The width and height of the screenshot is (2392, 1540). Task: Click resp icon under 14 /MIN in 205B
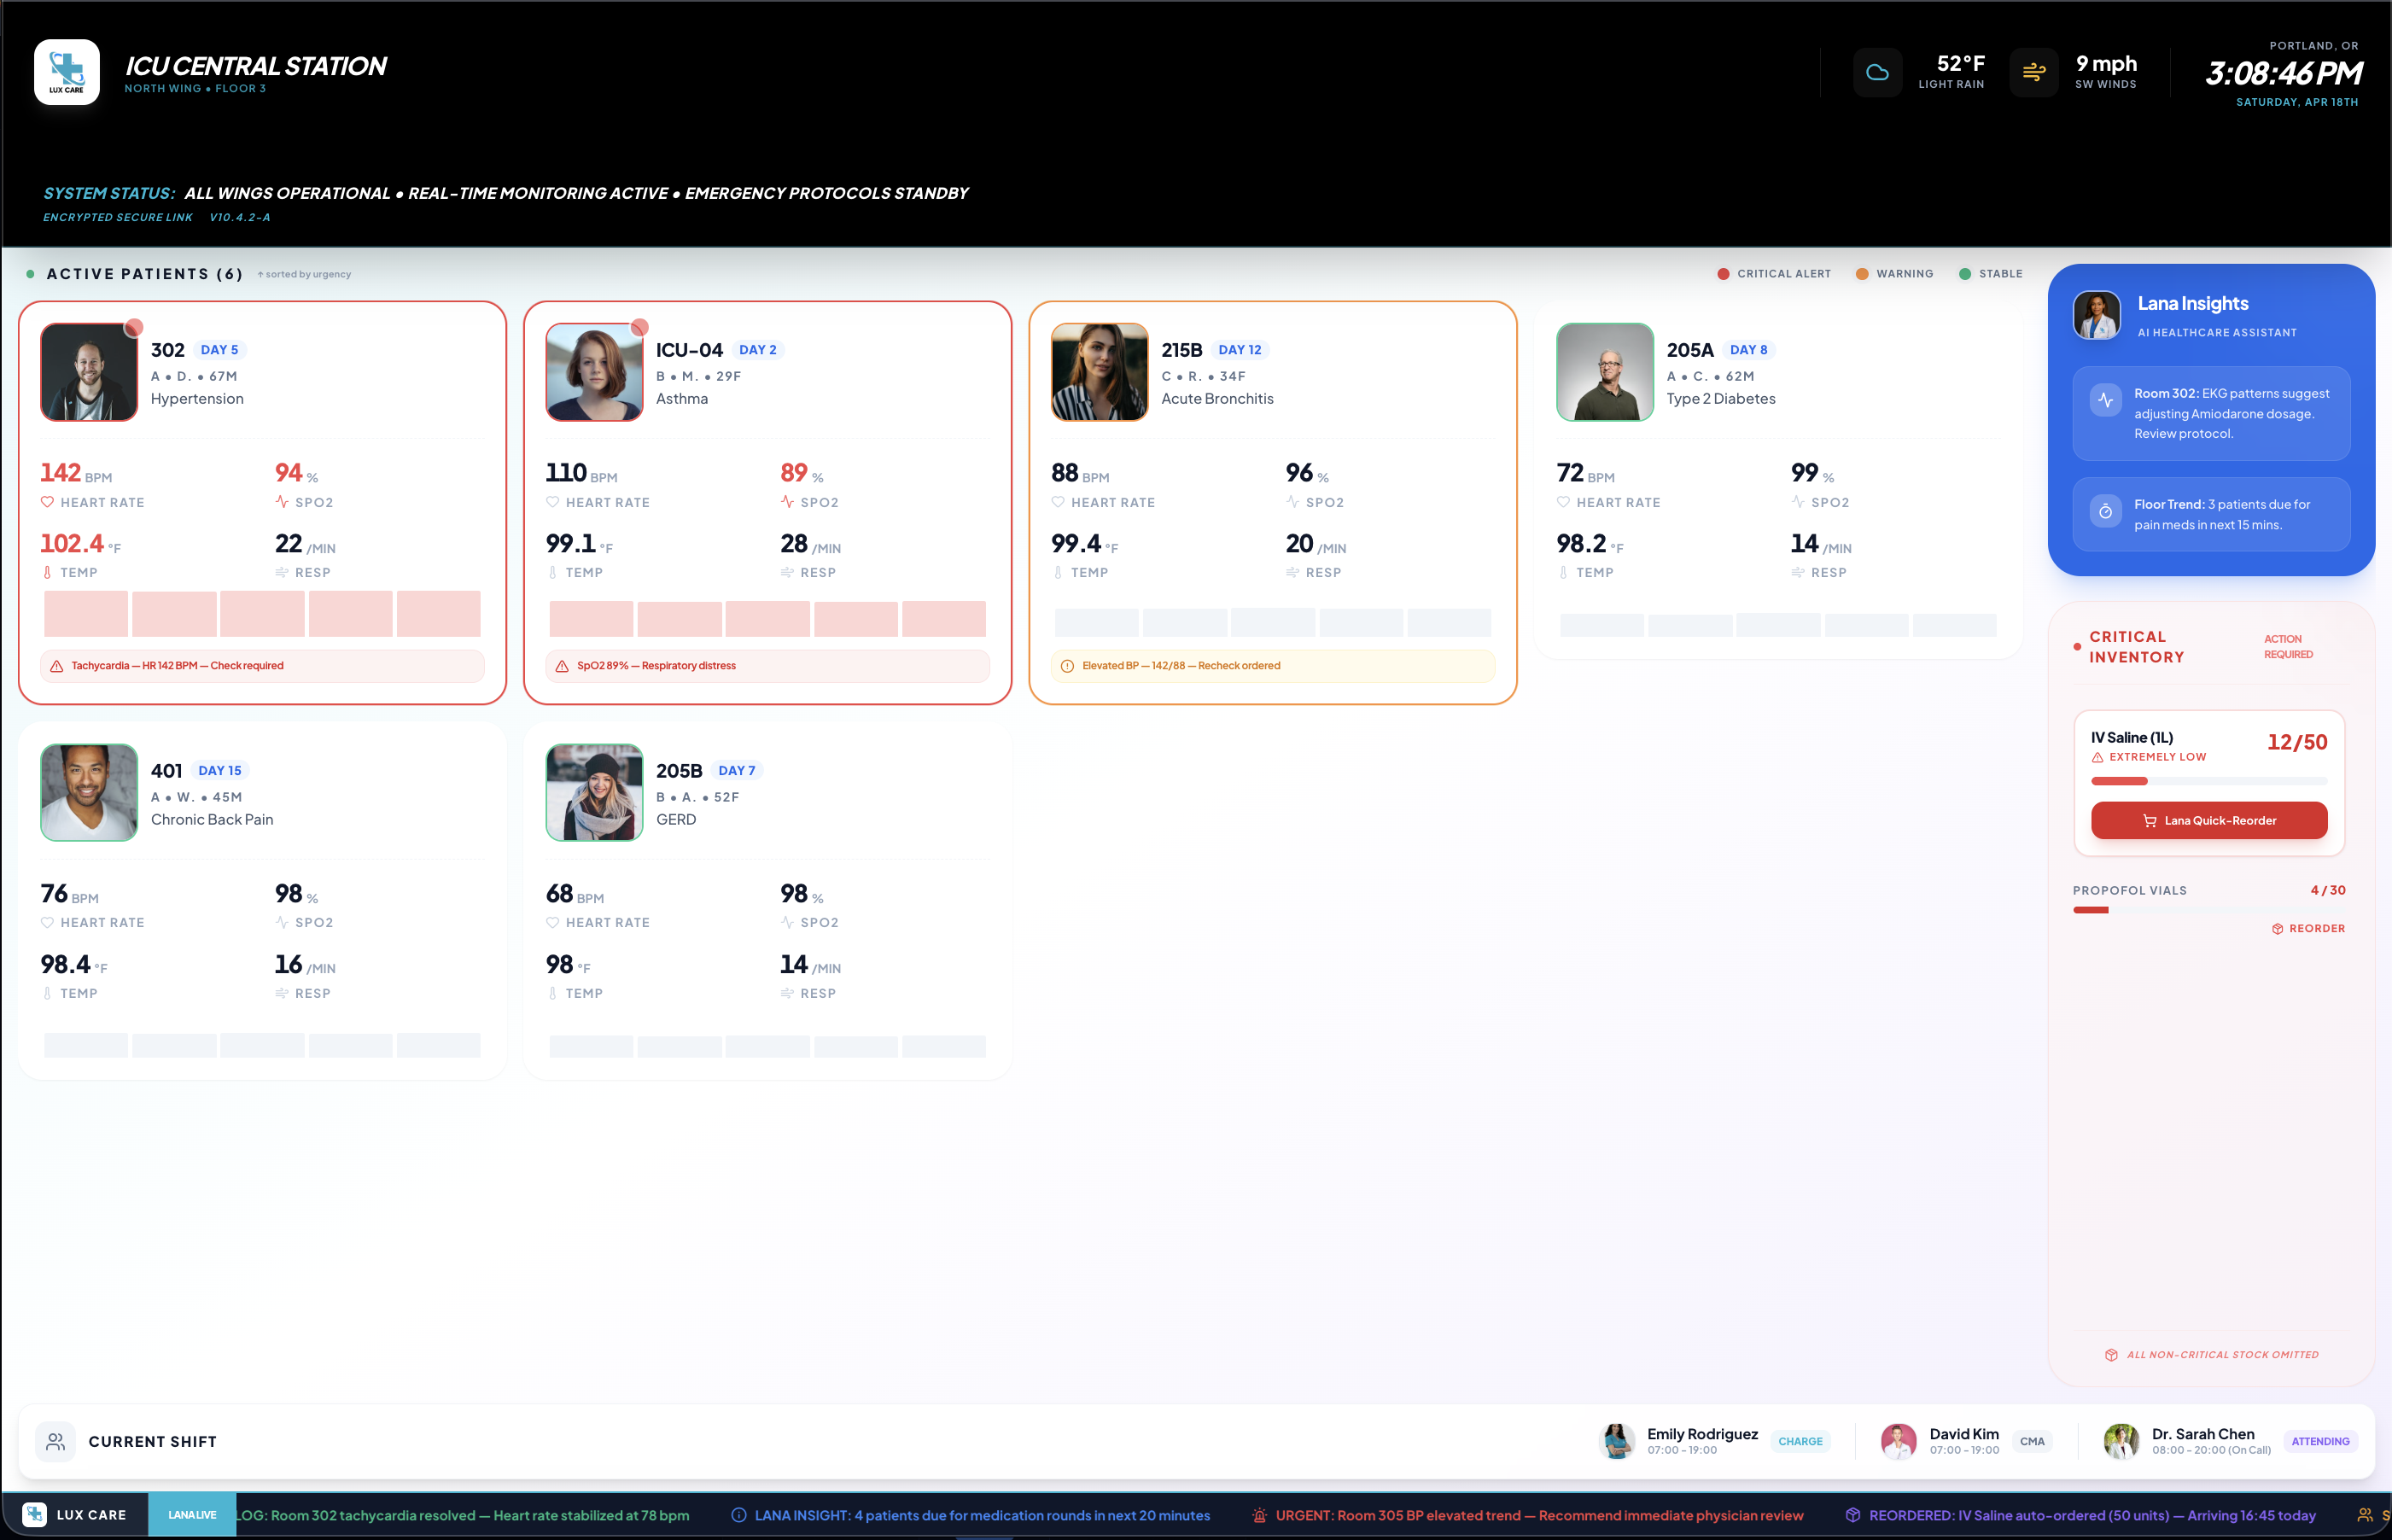[787, 994]
